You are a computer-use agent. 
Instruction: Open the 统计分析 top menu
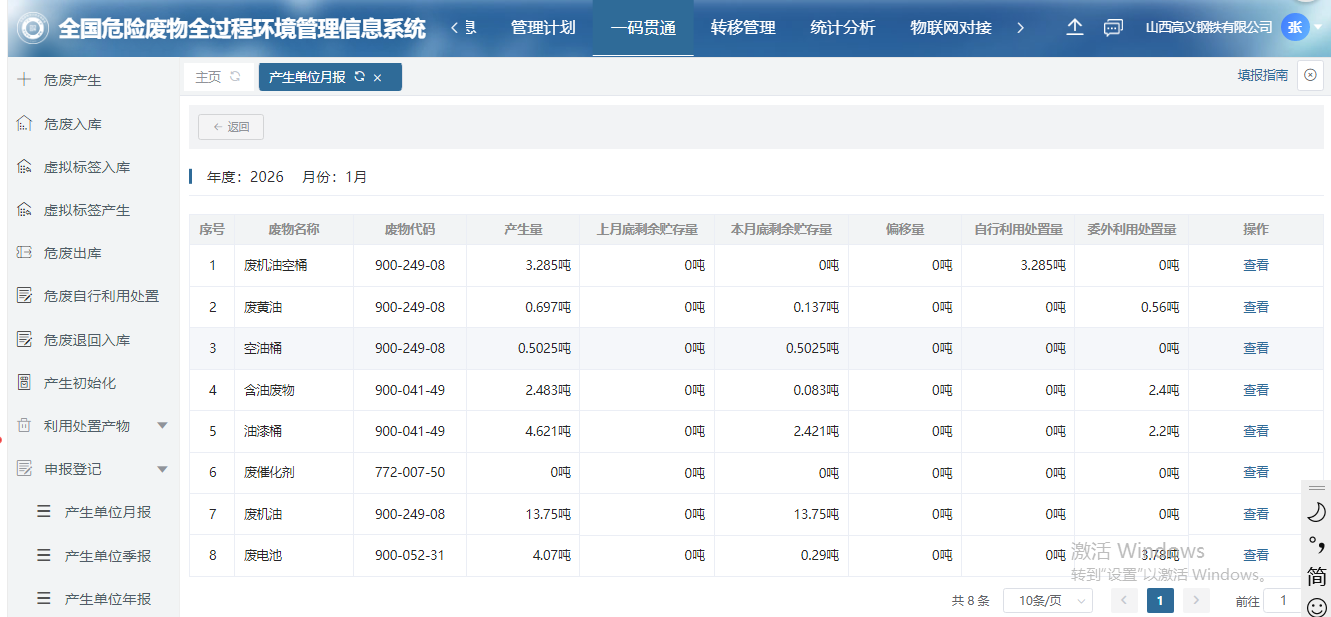[x=842, y=28]
